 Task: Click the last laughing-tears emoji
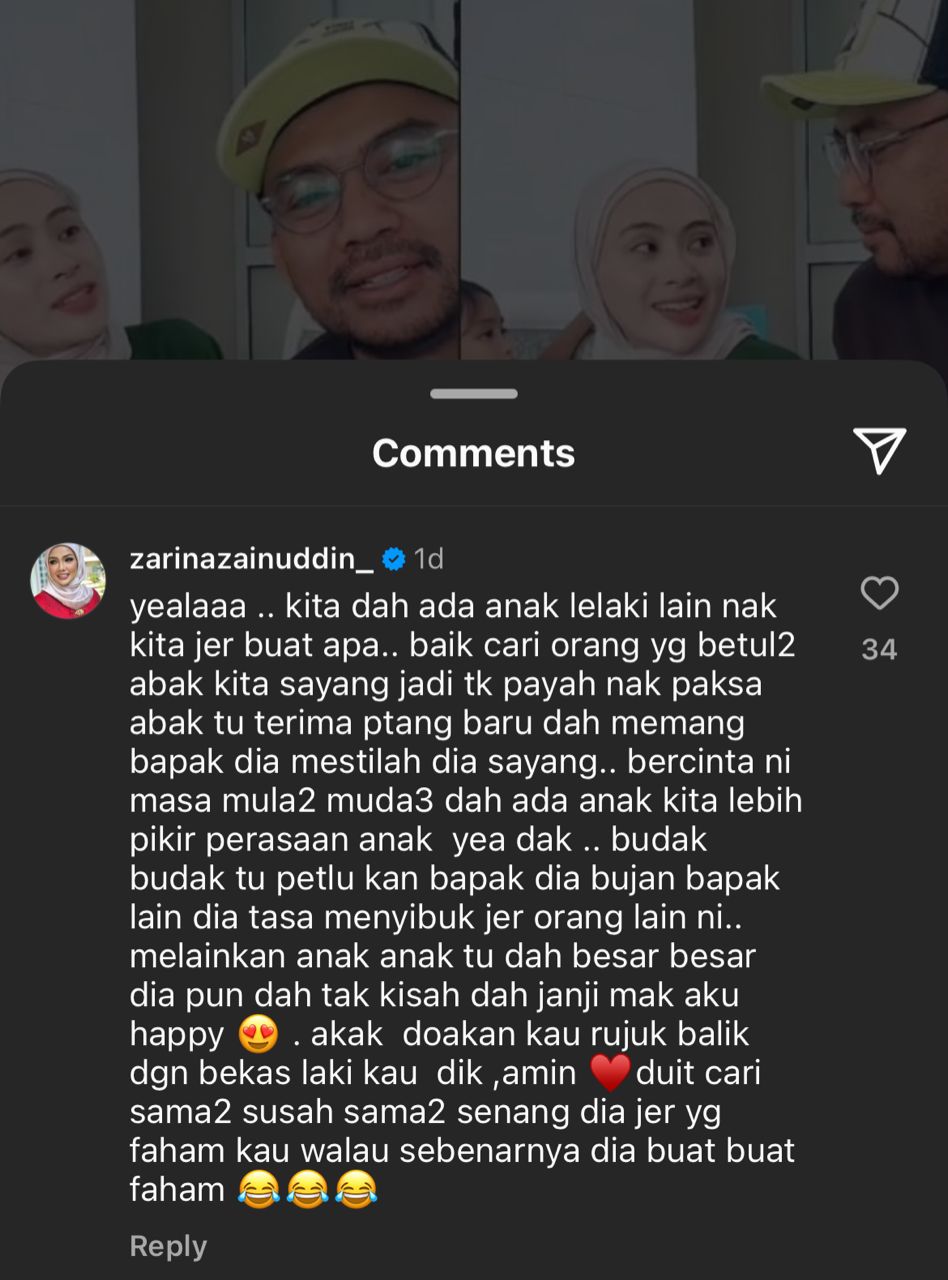coord(356,1190)
